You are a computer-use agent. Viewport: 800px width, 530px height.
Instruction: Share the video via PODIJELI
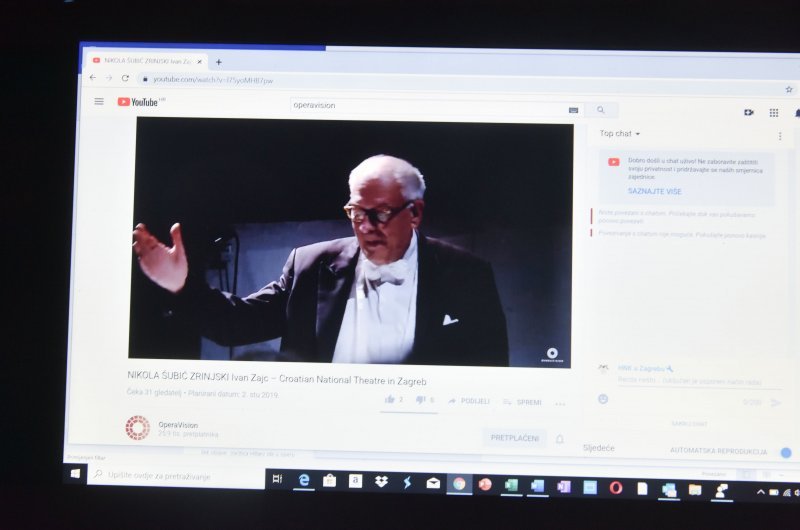469,401
